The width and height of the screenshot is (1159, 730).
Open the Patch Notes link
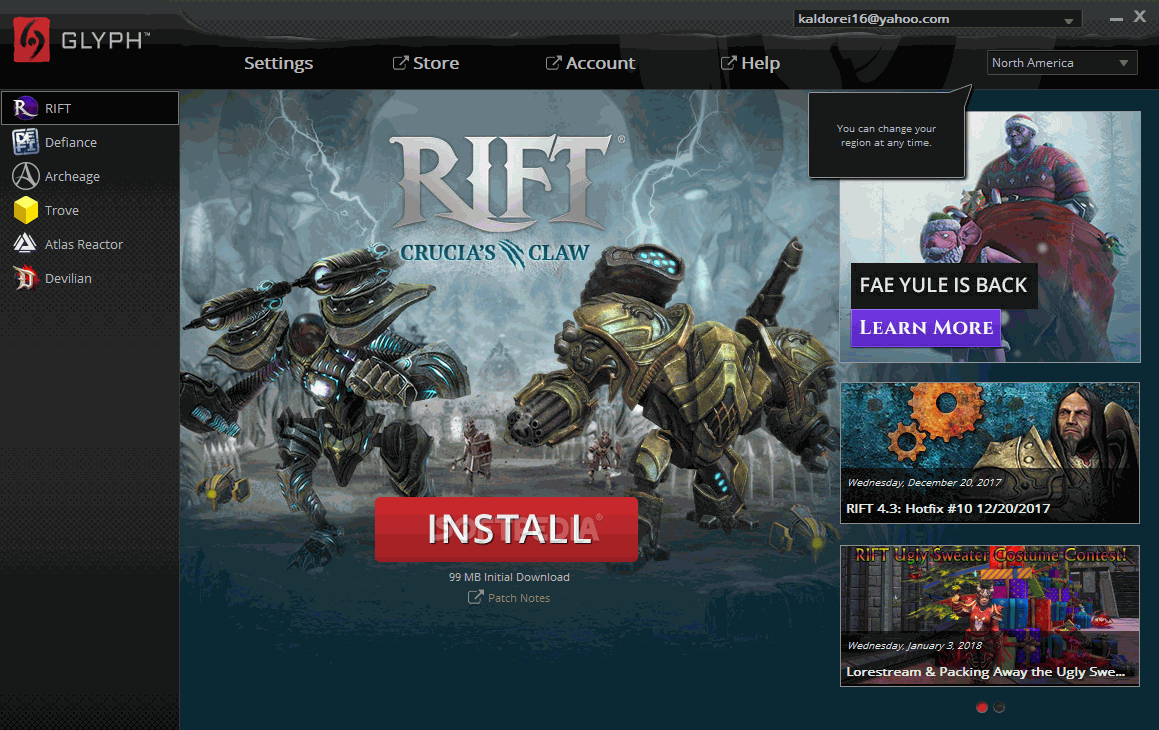pos(519,598)
